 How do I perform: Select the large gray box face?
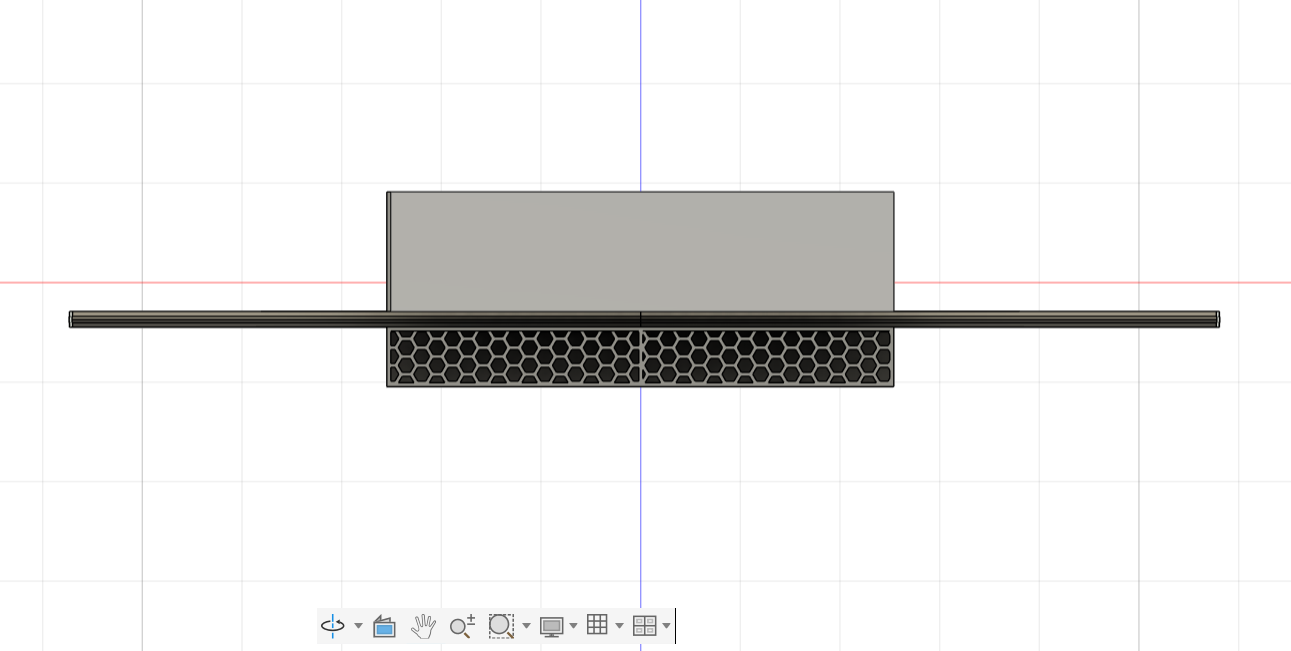[641, 251]
